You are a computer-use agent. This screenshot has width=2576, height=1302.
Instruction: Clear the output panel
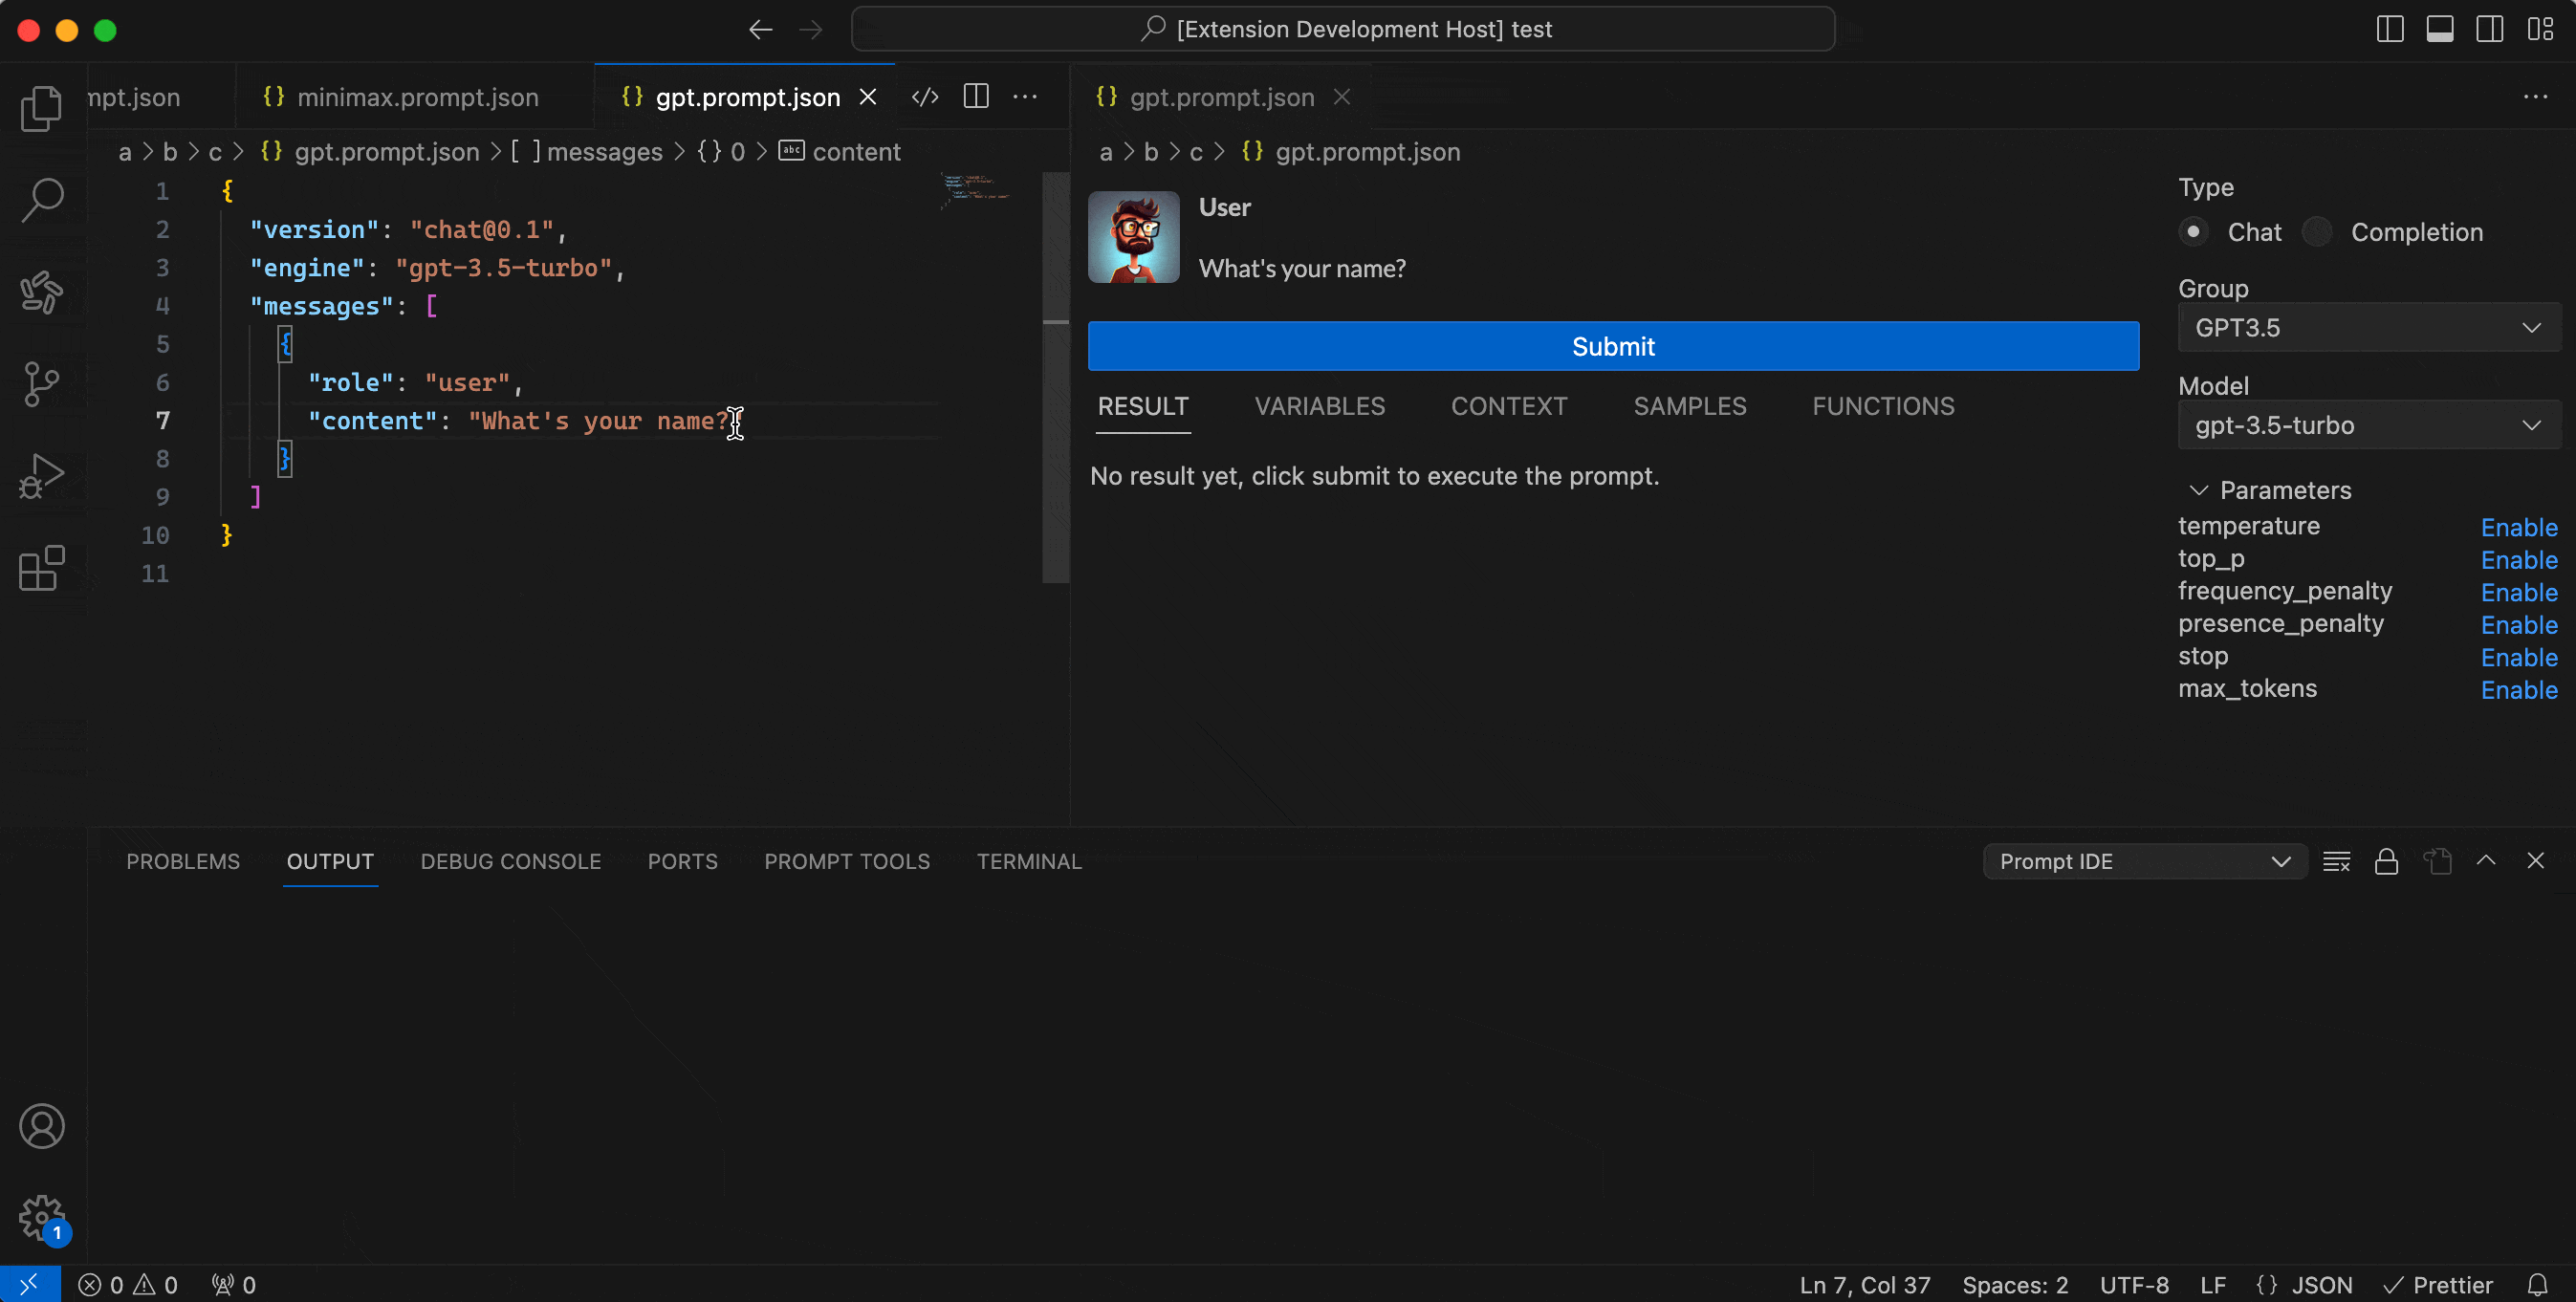[2336, 862]
